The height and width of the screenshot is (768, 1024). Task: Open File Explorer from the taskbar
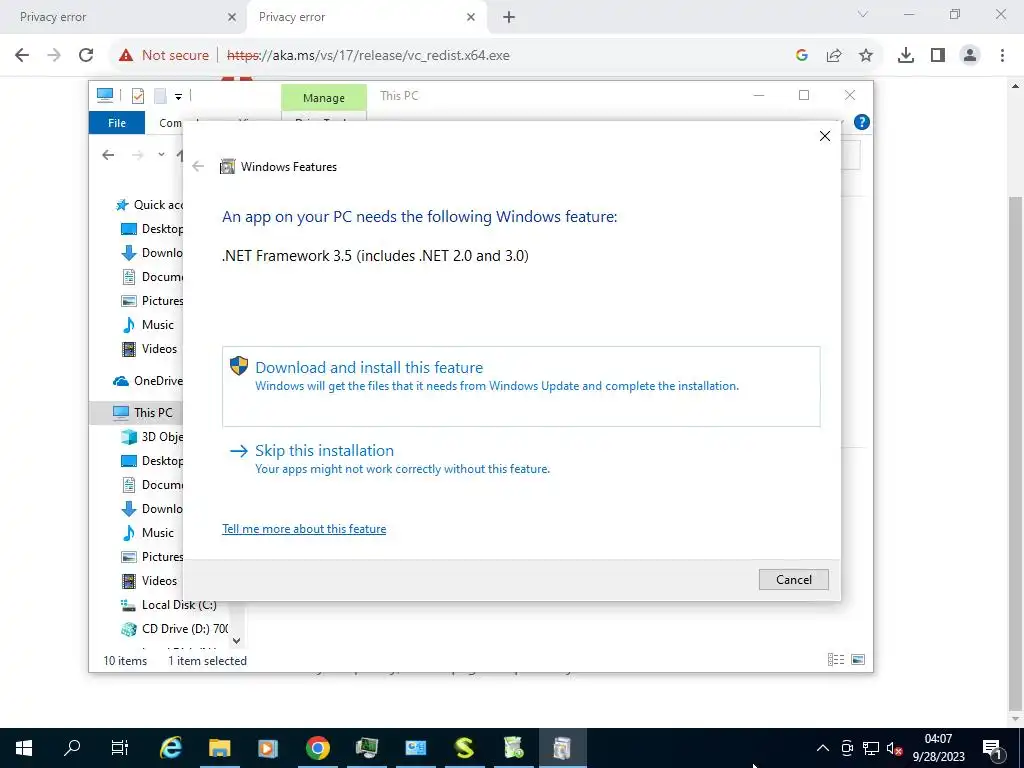(x=219, y=748)
